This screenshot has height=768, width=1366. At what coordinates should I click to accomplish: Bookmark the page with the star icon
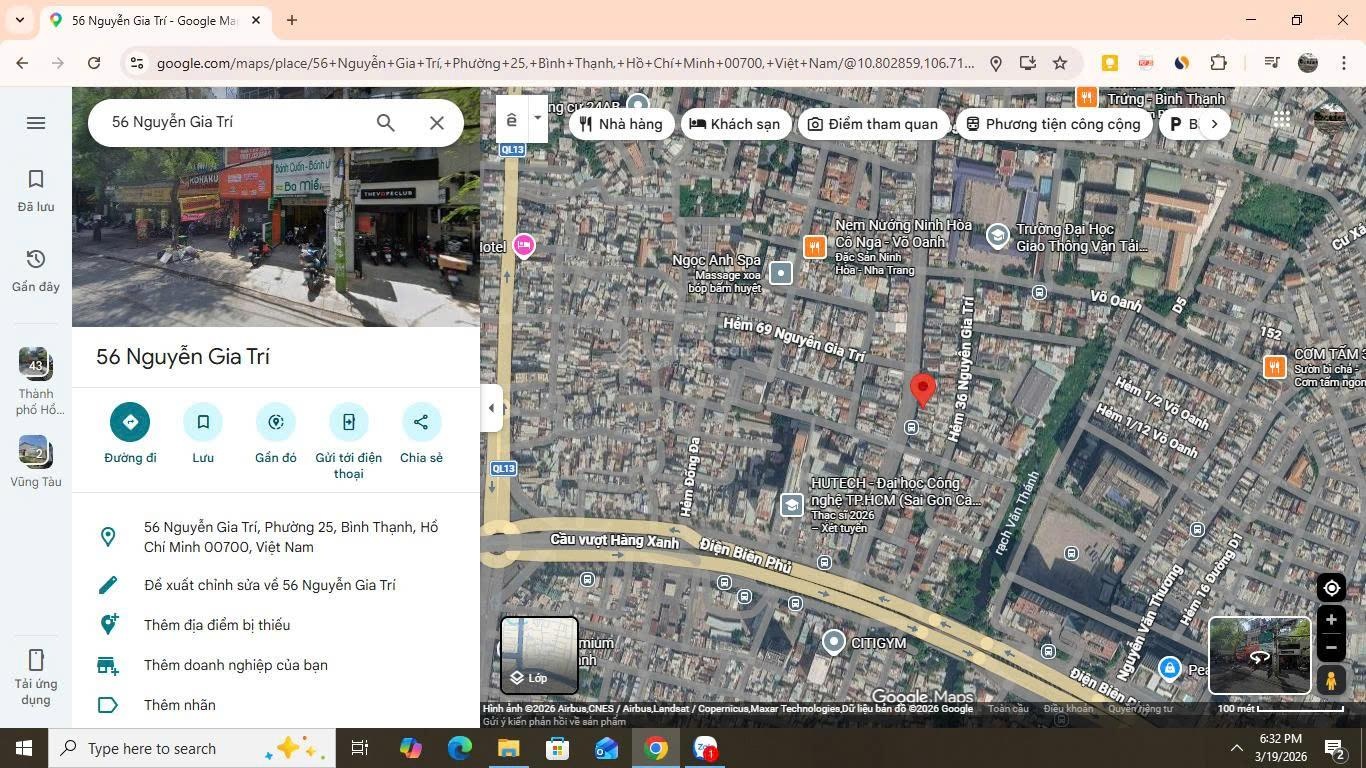1060,63
